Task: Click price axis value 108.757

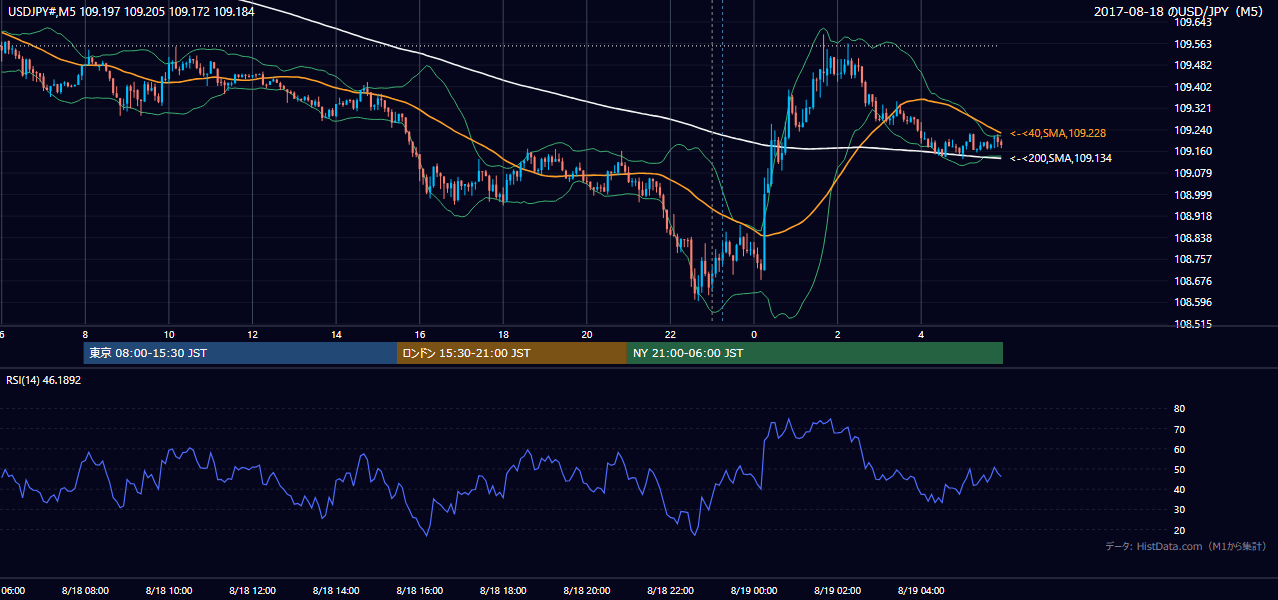Action: 1193,259
